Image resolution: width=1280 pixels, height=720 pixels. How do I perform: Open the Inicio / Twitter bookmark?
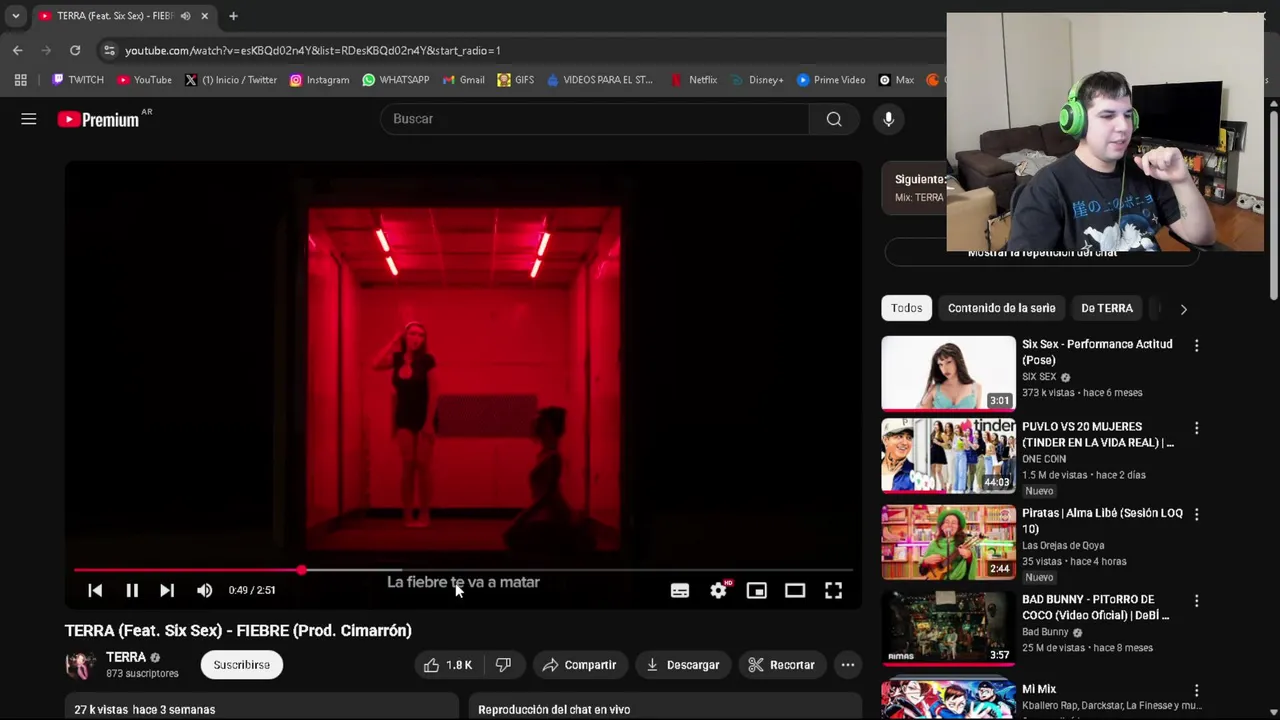point(231,80)
